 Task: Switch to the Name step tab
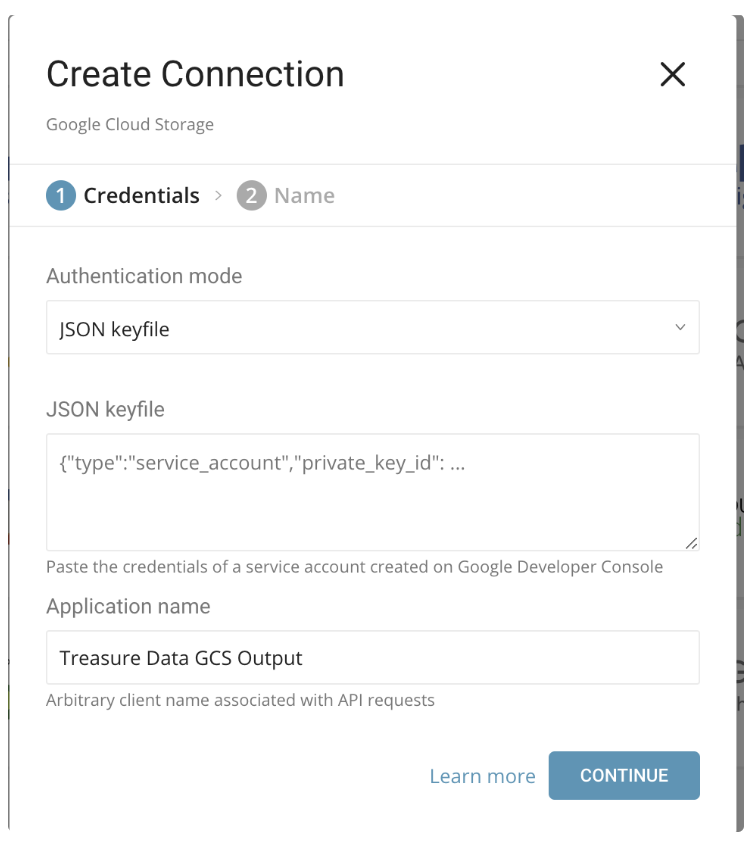pyautogui.click(x=304, y=196)
